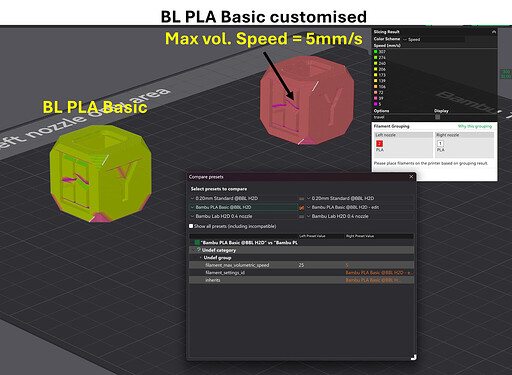Image resolution: width=512 pixels, height=375 pixels.
Task: Click the 'Left nozzle' group header
Action: [x=404, y=135]
